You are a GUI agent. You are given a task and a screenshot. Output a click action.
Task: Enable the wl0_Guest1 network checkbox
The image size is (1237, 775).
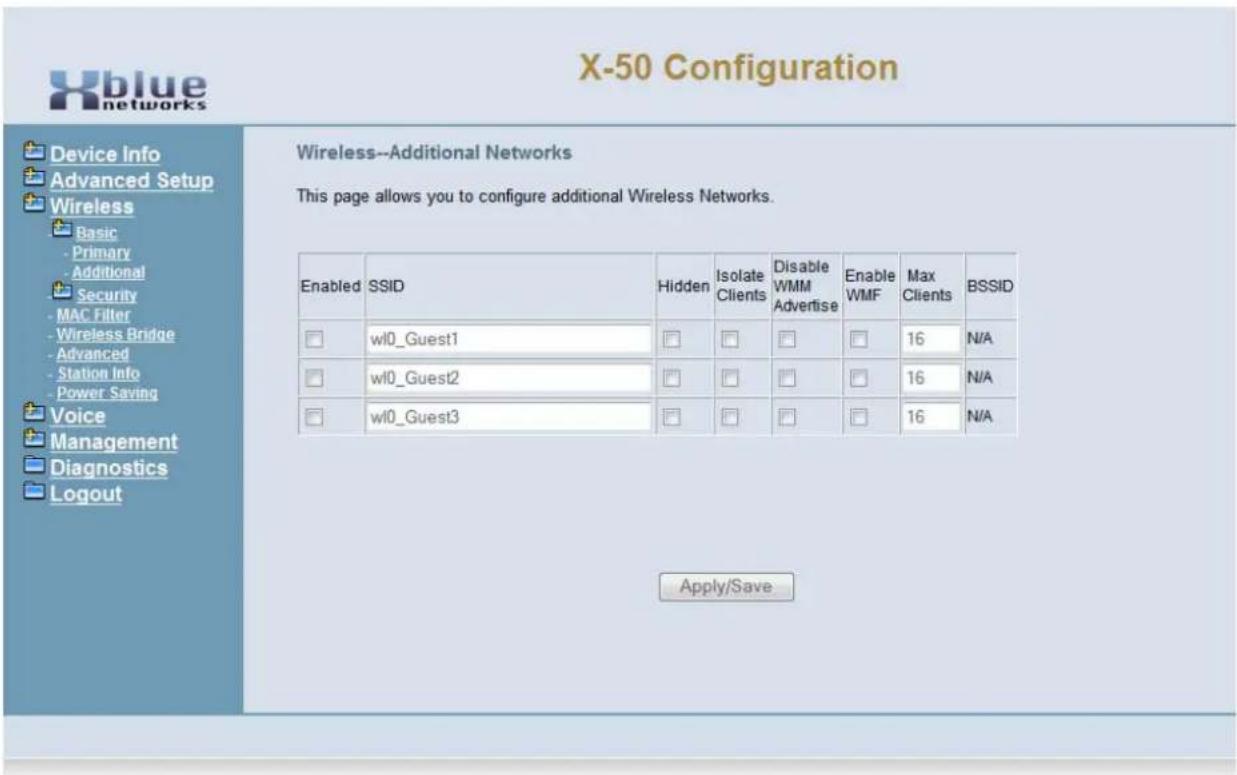tap(315, 340)
